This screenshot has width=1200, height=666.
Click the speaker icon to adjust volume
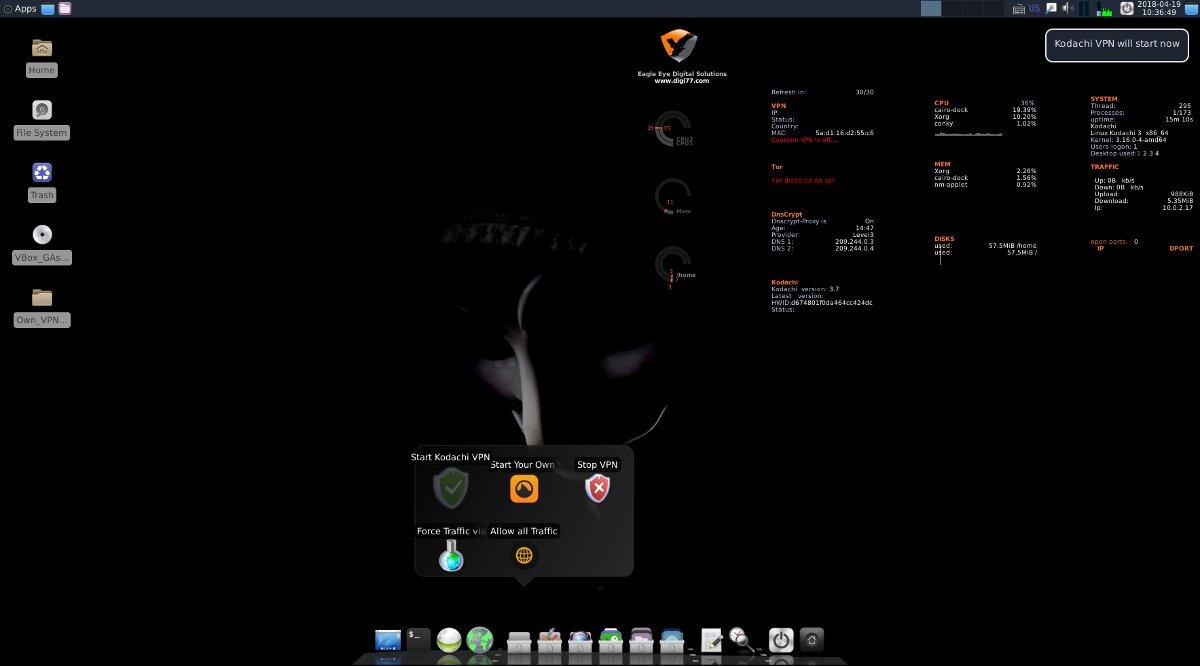[1066, 8]
